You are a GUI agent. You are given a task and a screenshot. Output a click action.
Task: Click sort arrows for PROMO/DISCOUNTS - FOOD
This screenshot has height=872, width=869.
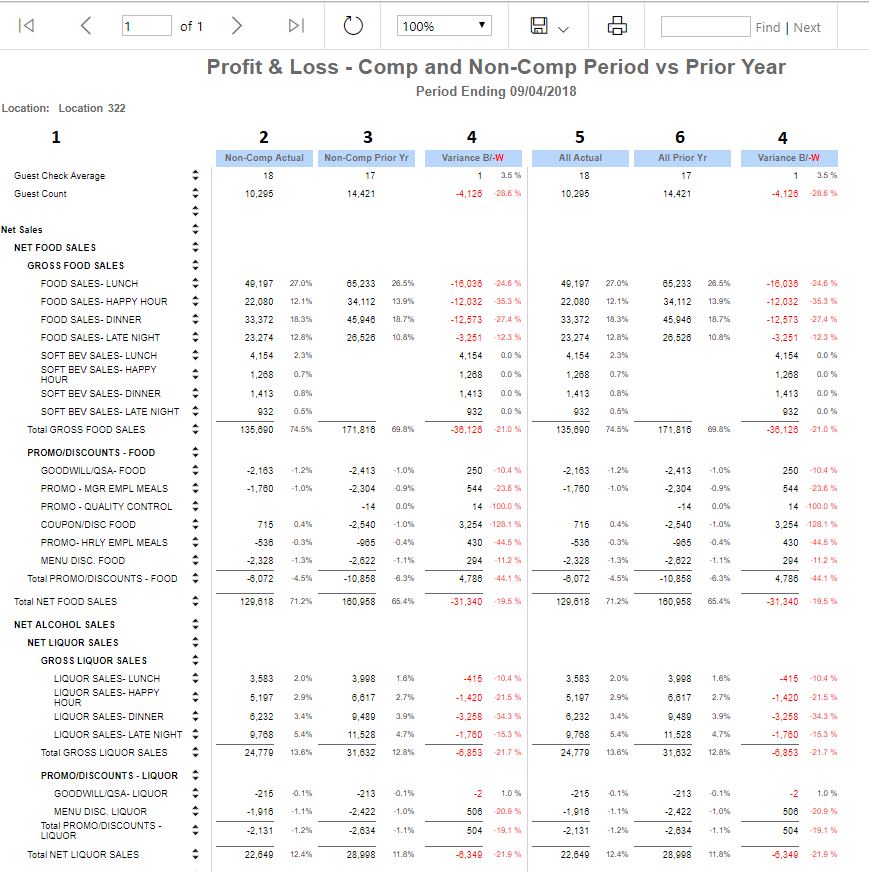(x=195, y=452)
